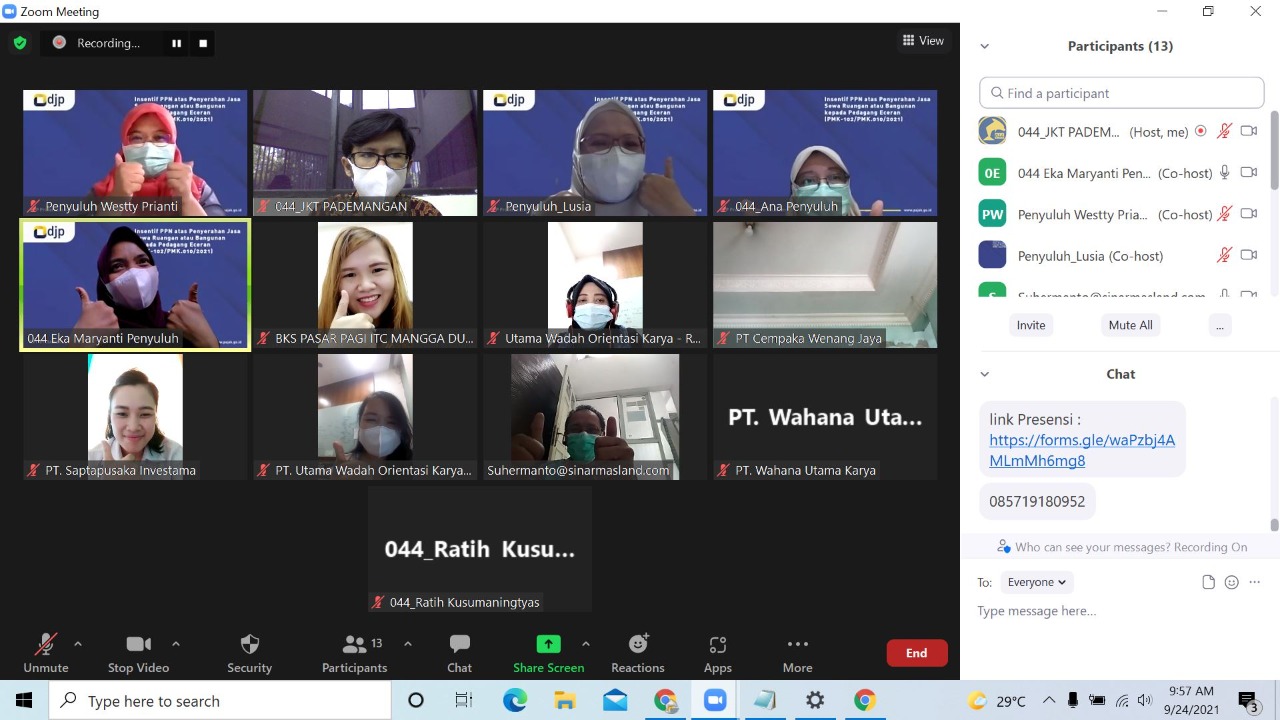Open the Apps panel
This screenshot has width=1280, height=720.
[717, 652]
